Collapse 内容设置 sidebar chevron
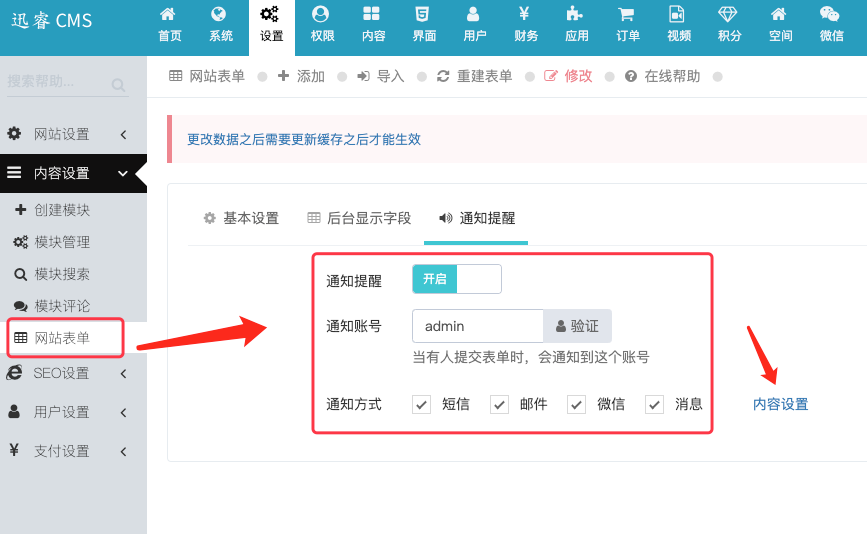This screenshot has width=867, height=534. (123, 174)
